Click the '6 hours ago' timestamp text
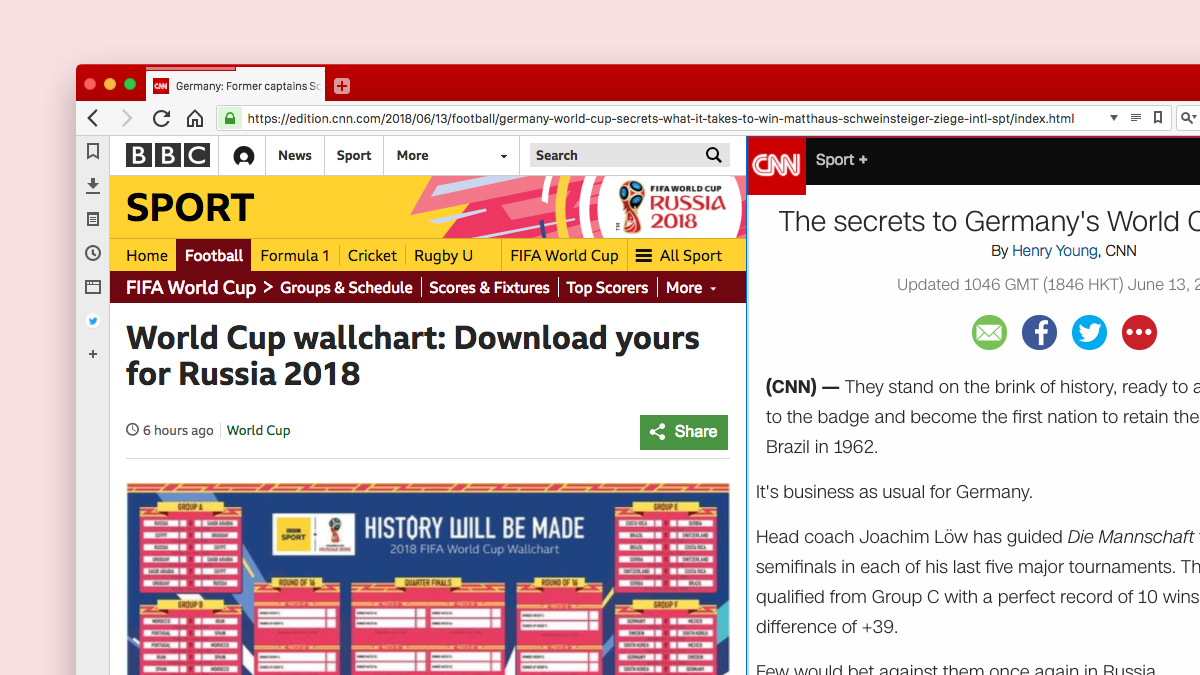Screen dimensions: 1200x675 [x=178, y=431]
